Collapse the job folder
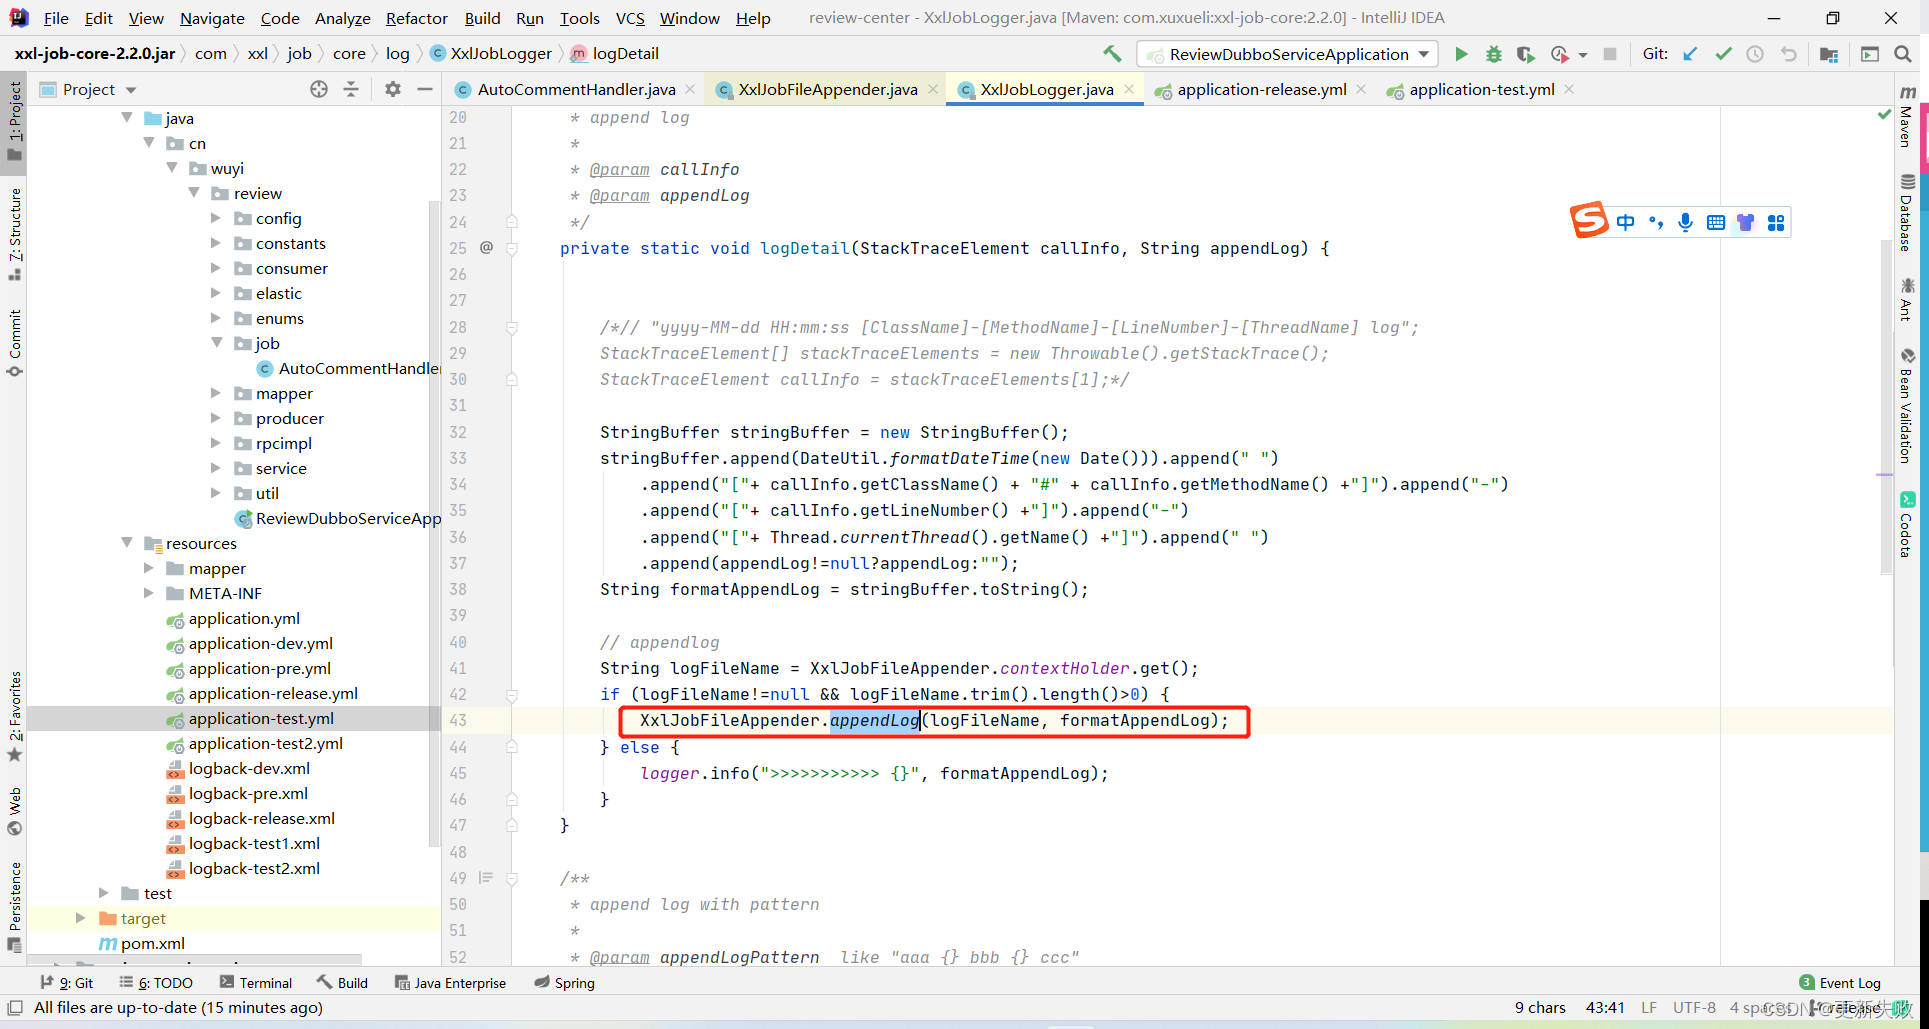Screen dimensions: 1929x1029 tap(215, 343)
